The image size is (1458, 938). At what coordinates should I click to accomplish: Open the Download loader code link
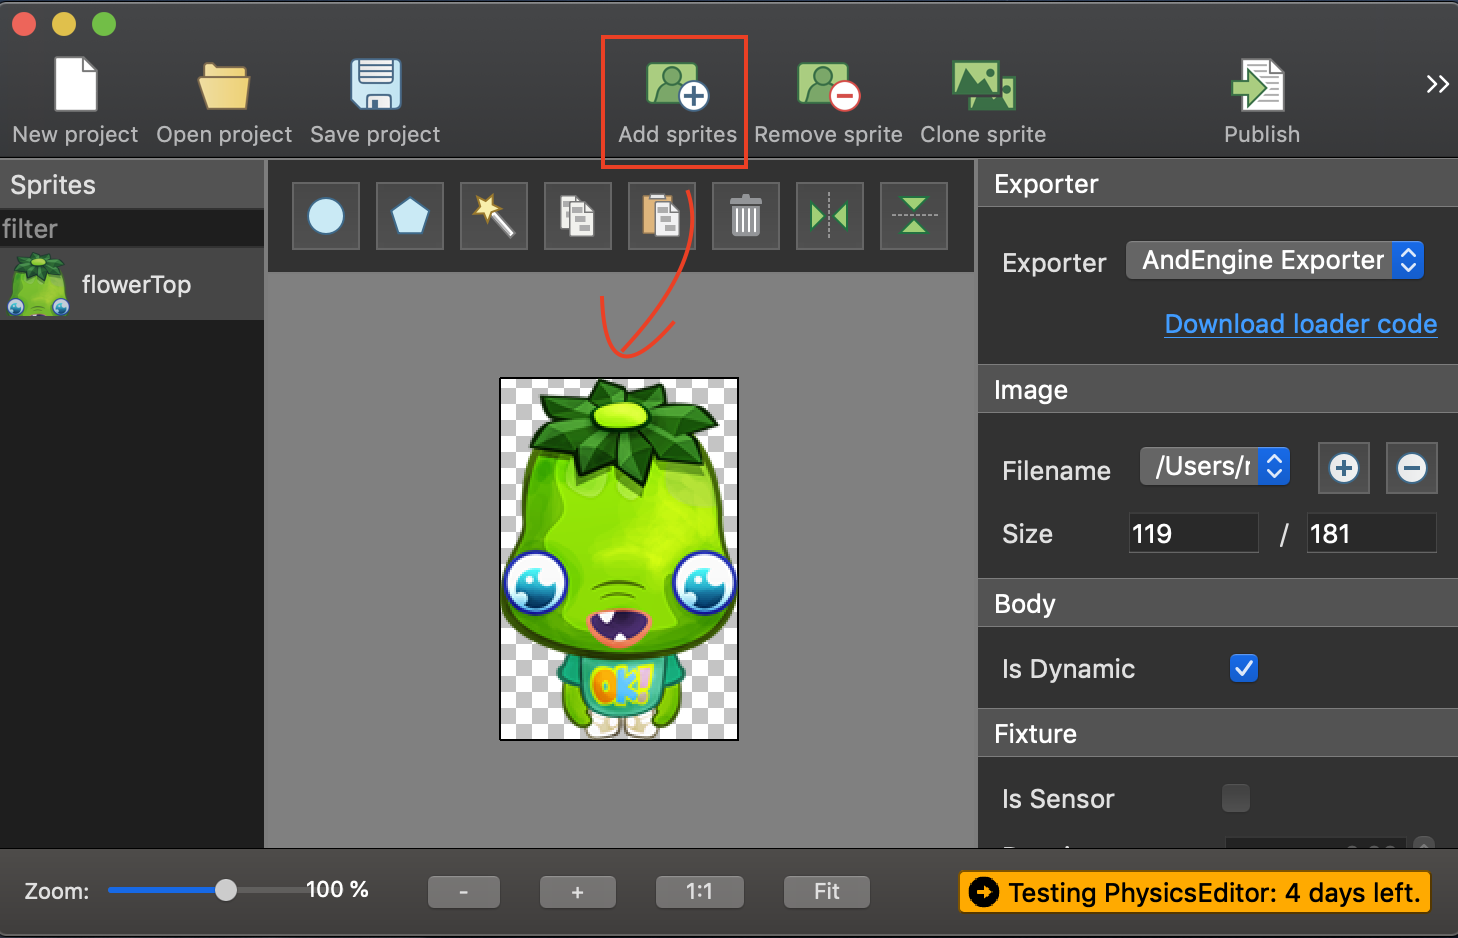click(1301, 324)
